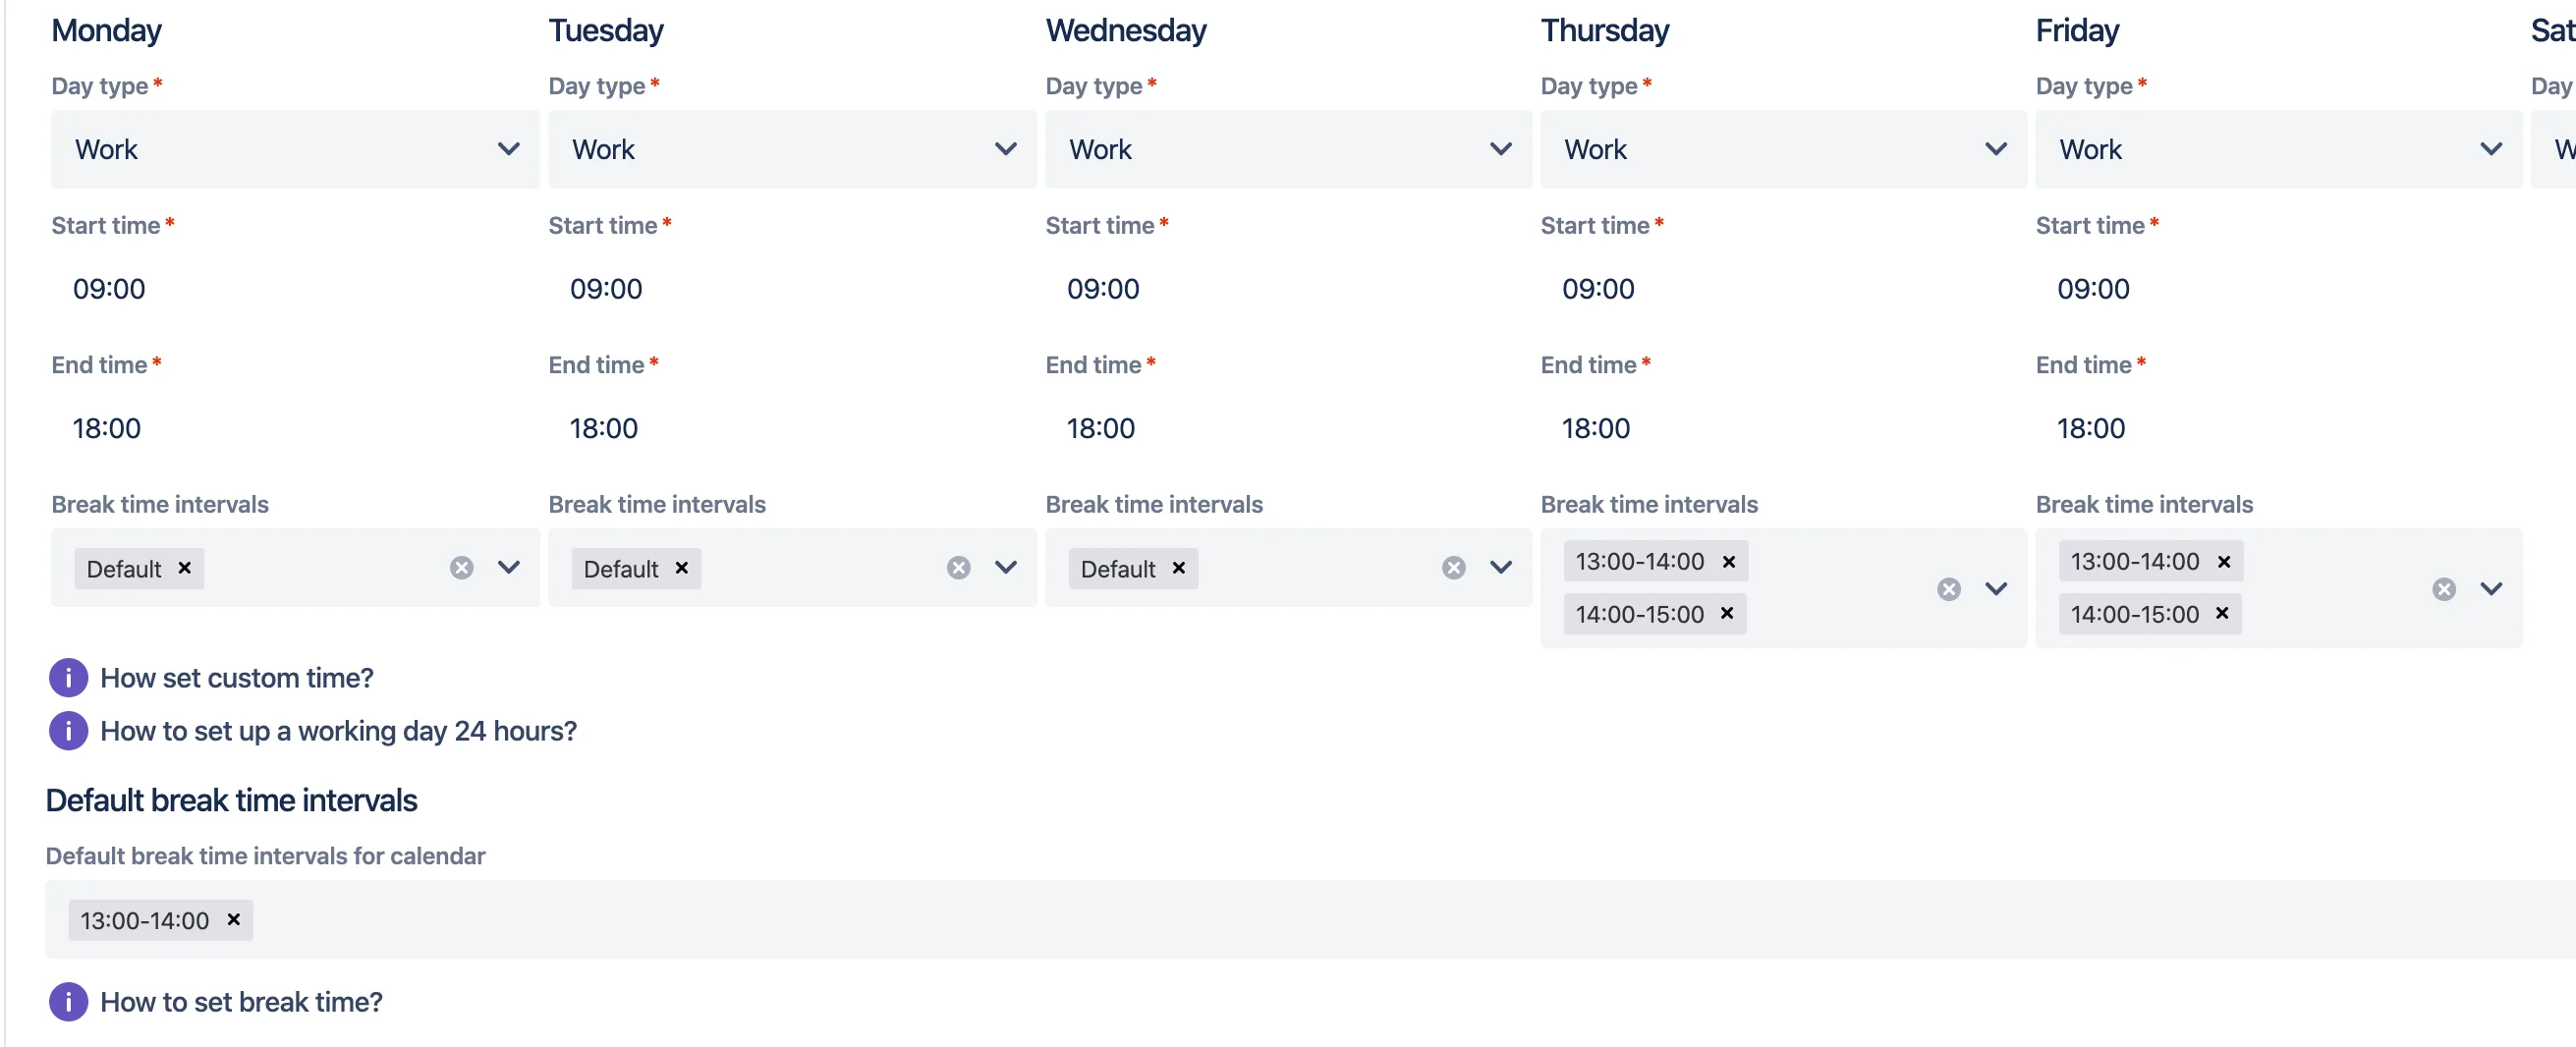Remove 14:00-15:00 tag from Friday breaks
This screenshot has width=2576, height=1047.
pyautogui.click(x=2221, y=613)
